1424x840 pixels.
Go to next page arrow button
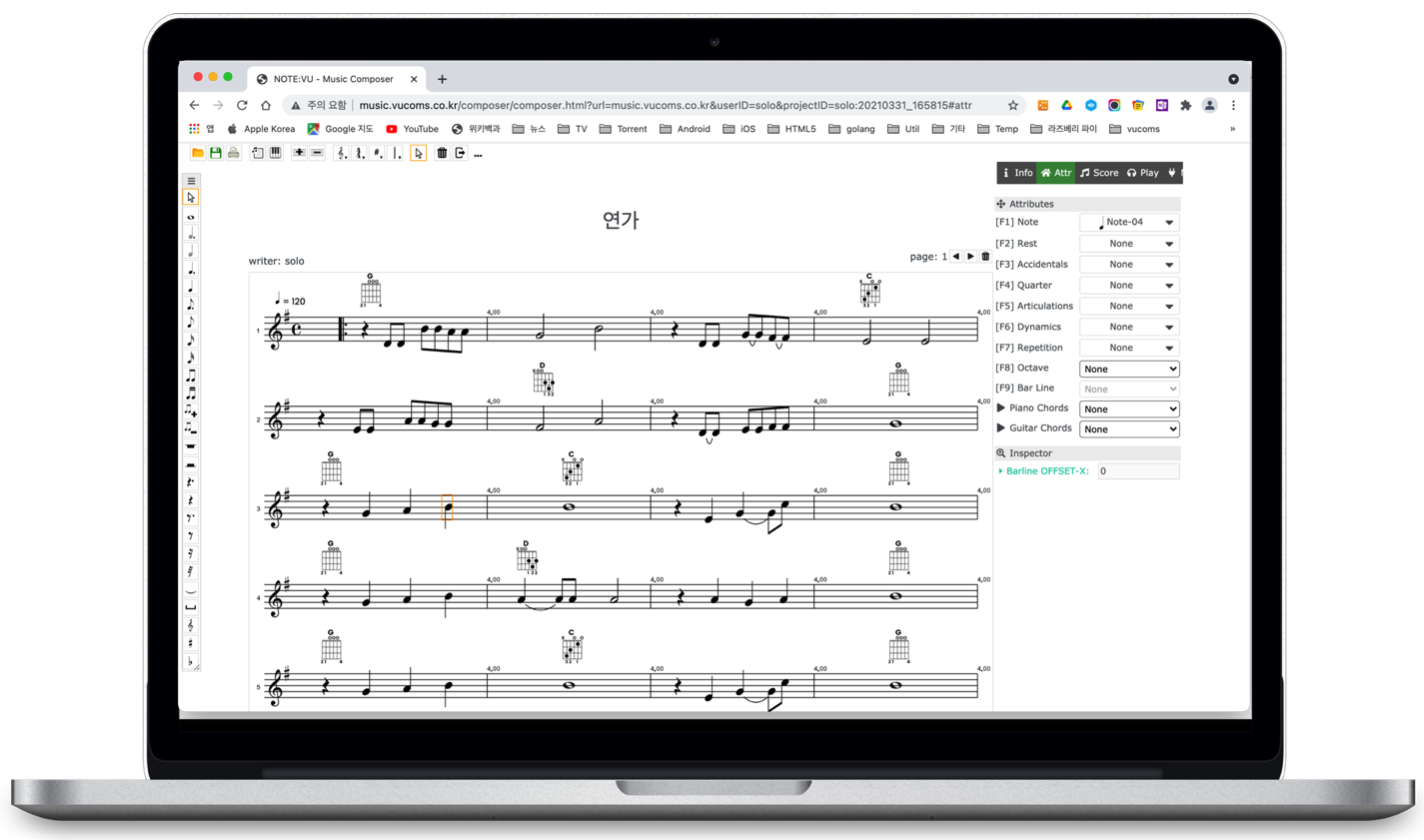coord(970,257)
